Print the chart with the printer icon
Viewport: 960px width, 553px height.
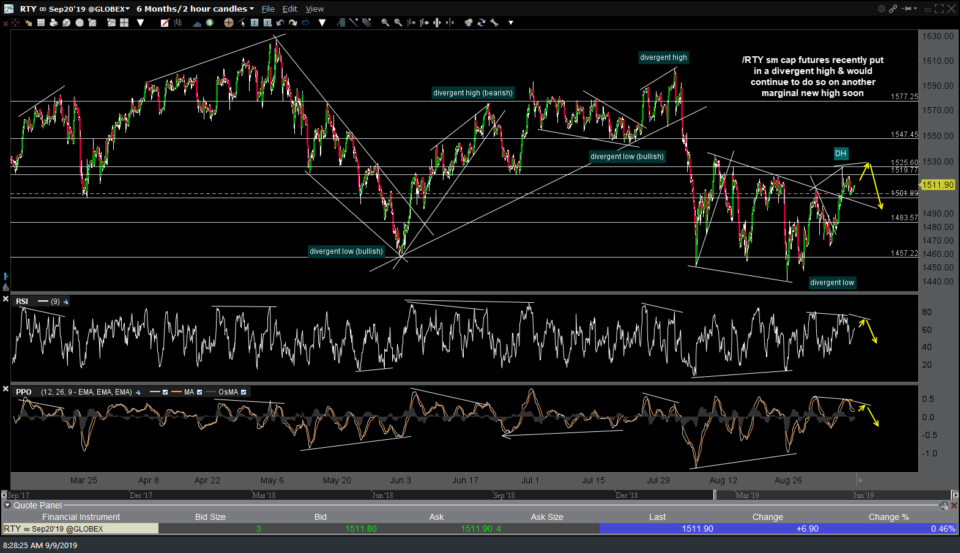coord(53,23)
